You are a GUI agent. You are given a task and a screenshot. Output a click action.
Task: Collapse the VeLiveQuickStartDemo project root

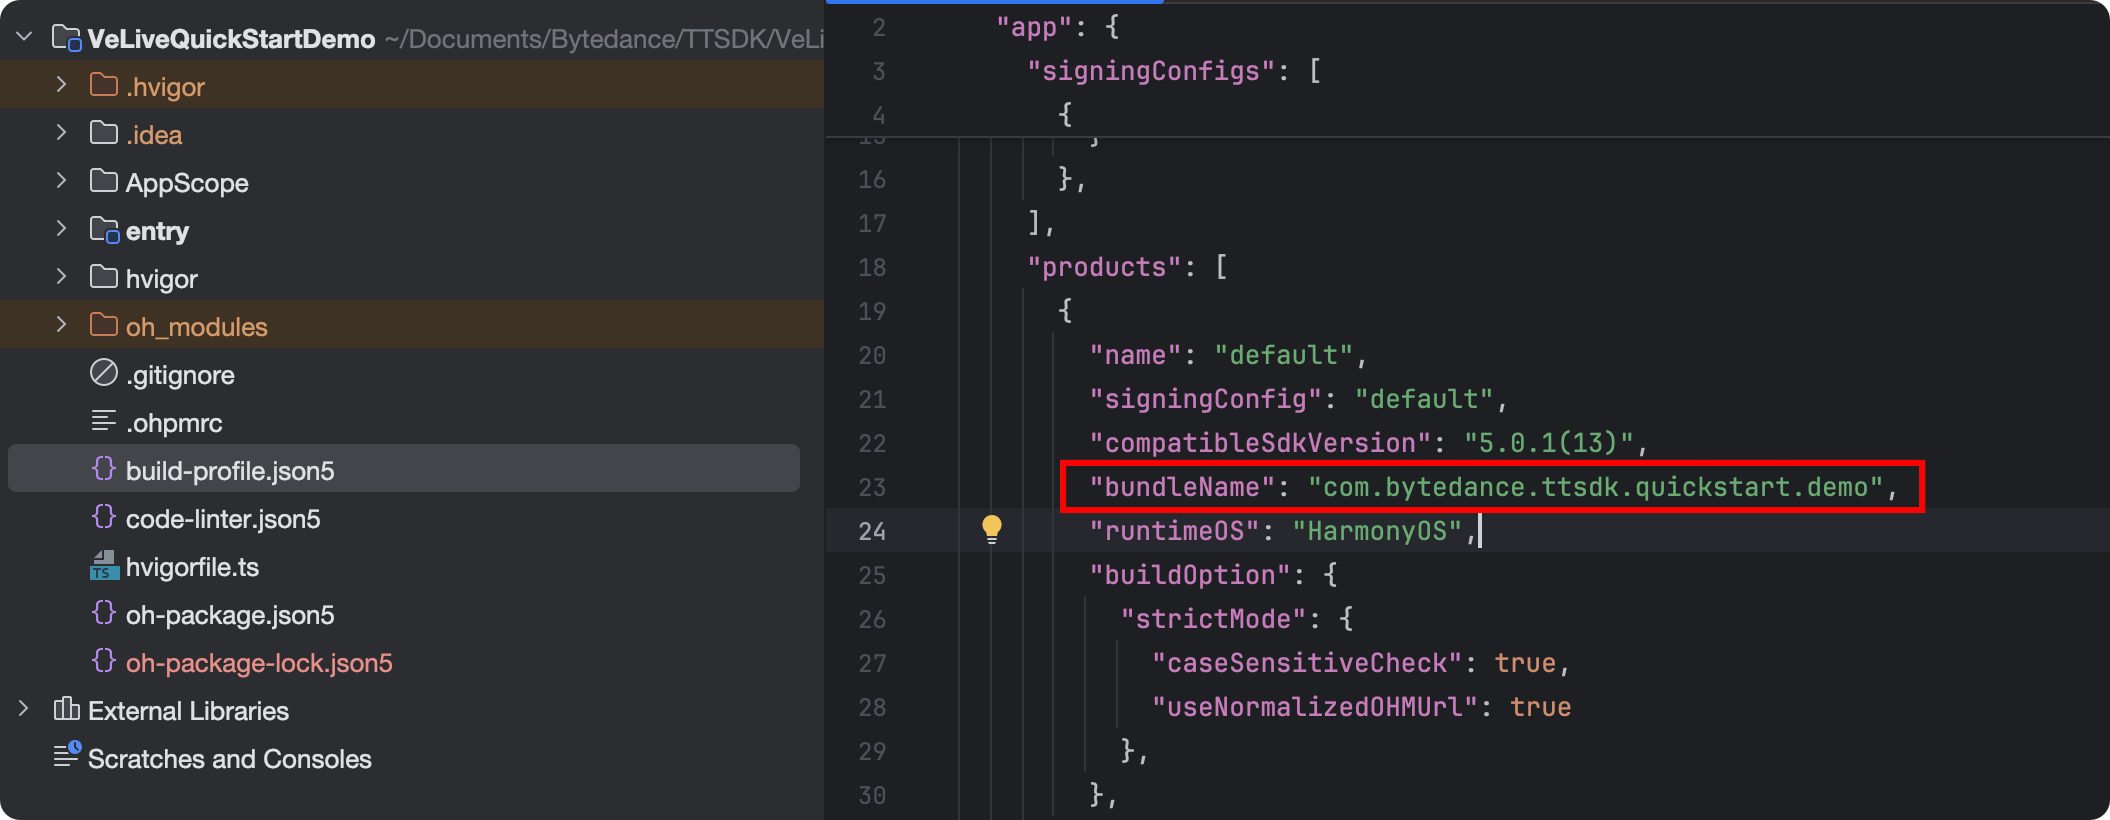[x=24, y=37]
